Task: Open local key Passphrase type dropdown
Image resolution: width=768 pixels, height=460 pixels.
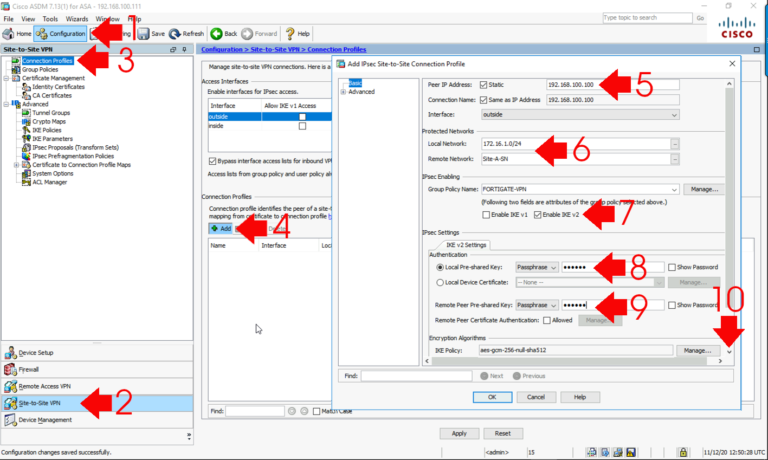Action: pyautogui.click(x=537, y=267)
